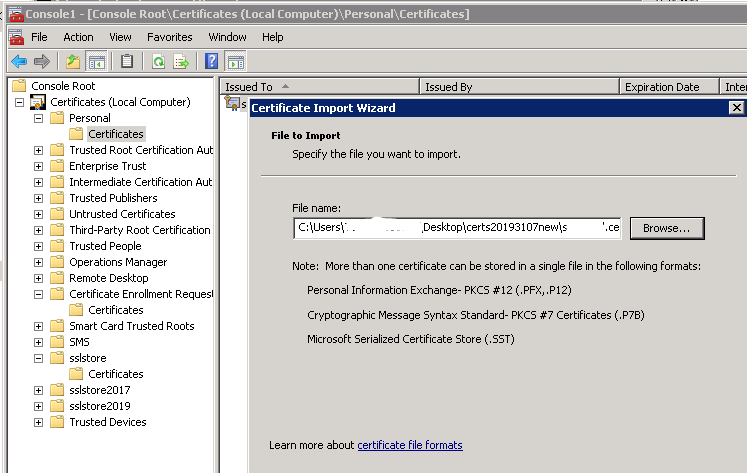This screenshot has height=473, width=747.
Task: Click the Refresh toolbar icon
Action: 158,62
